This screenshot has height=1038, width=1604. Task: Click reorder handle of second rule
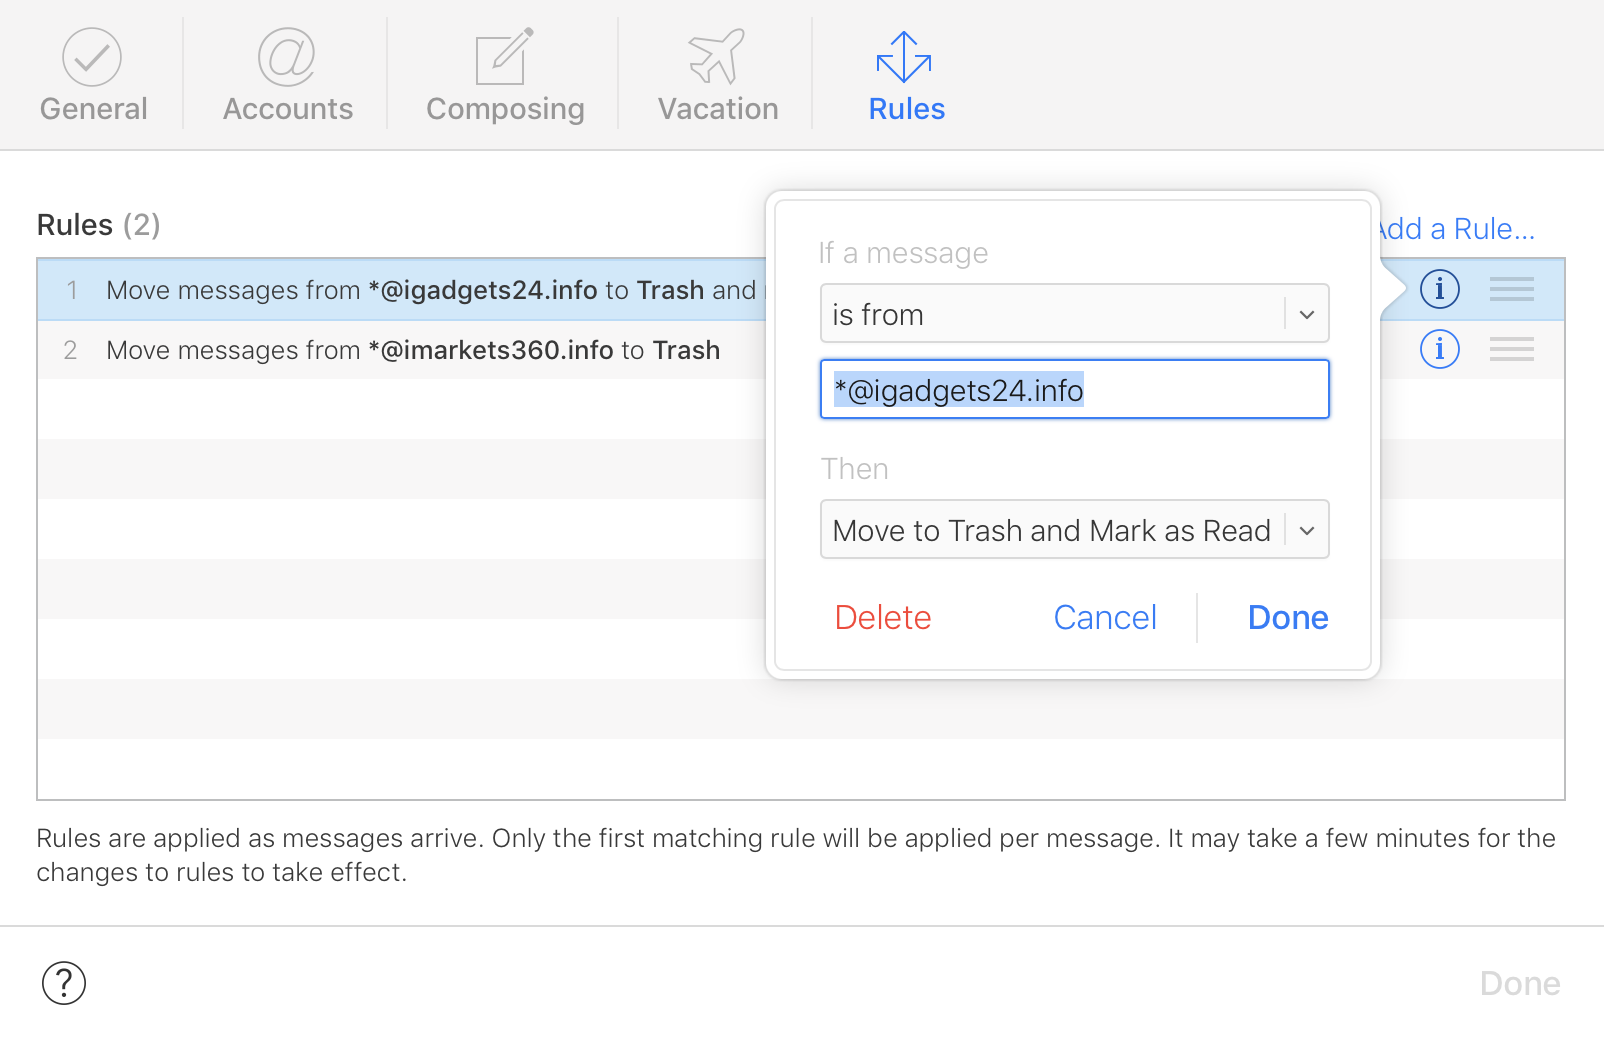1511,349
